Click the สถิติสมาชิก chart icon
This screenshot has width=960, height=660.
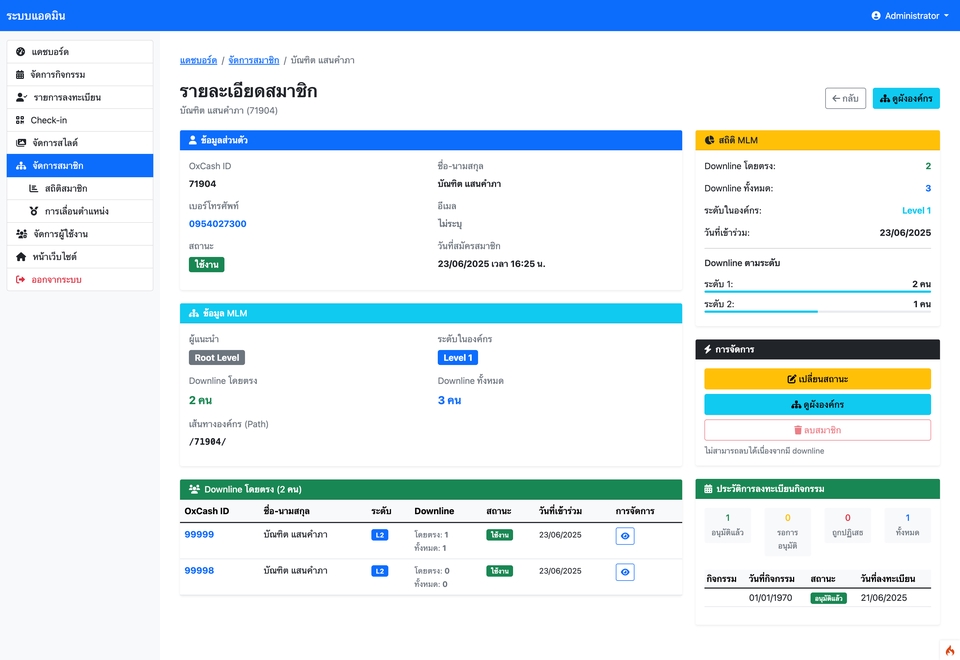click(x=34, y=189)
